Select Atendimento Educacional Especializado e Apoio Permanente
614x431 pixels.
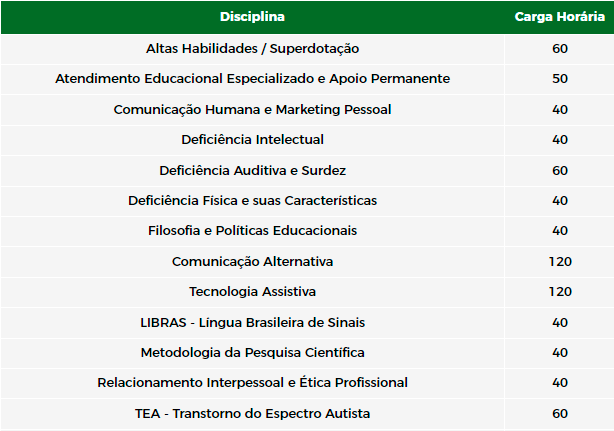(253, 79)
